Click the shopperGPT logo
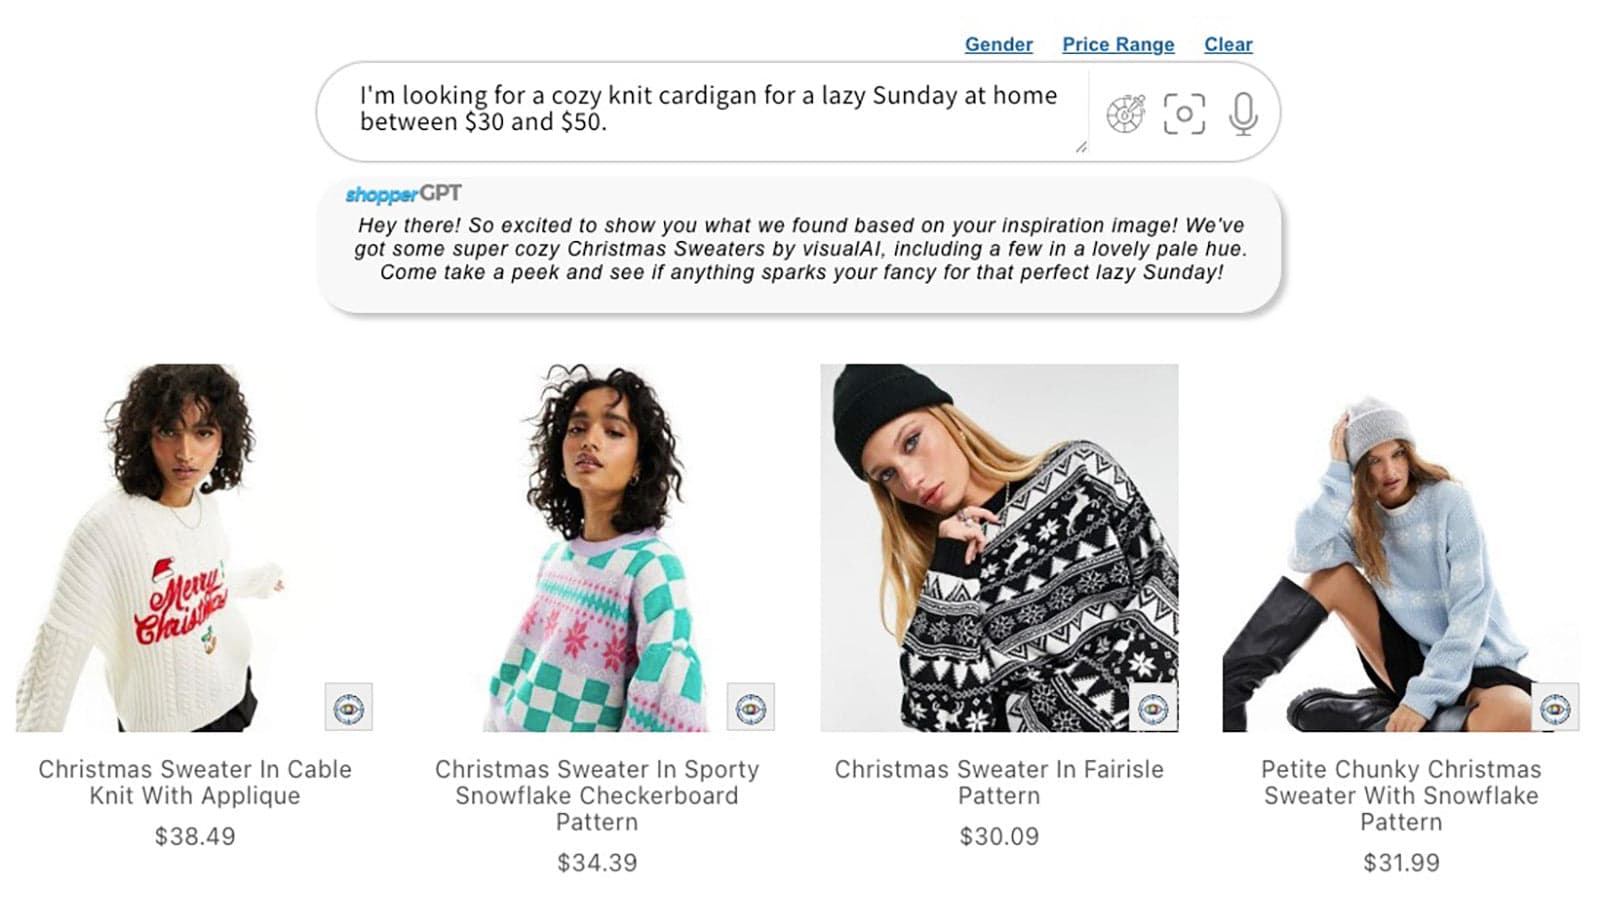Screen dimensions: 1600x900 click(x=403, y=194)
